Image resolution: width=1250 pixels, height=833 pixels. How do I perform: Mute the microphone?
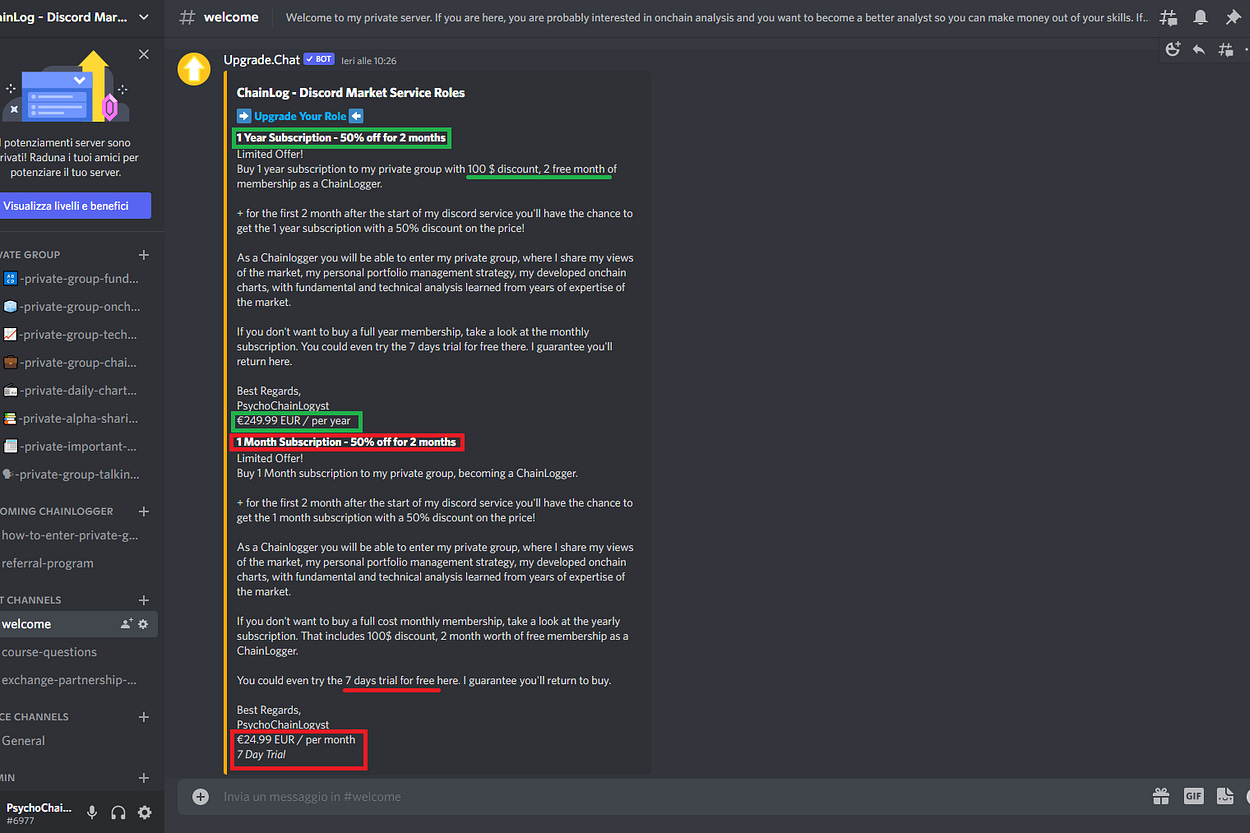coord(92,812)
